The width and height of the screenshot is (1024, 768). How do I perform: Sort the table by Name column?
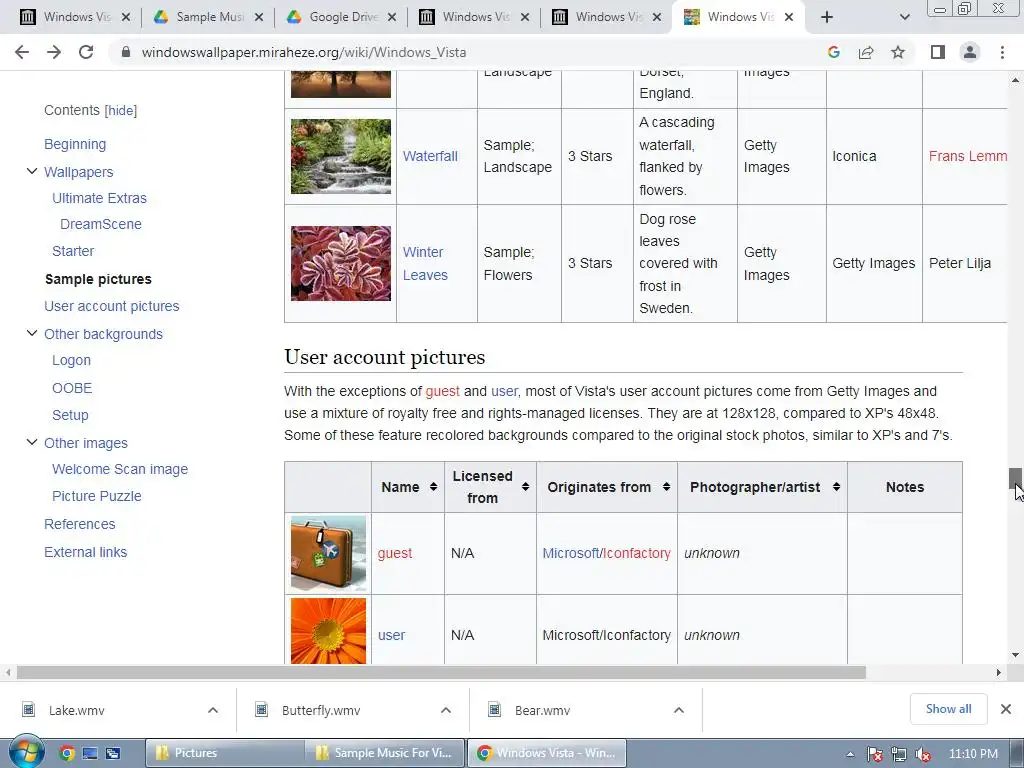[433, 487]
